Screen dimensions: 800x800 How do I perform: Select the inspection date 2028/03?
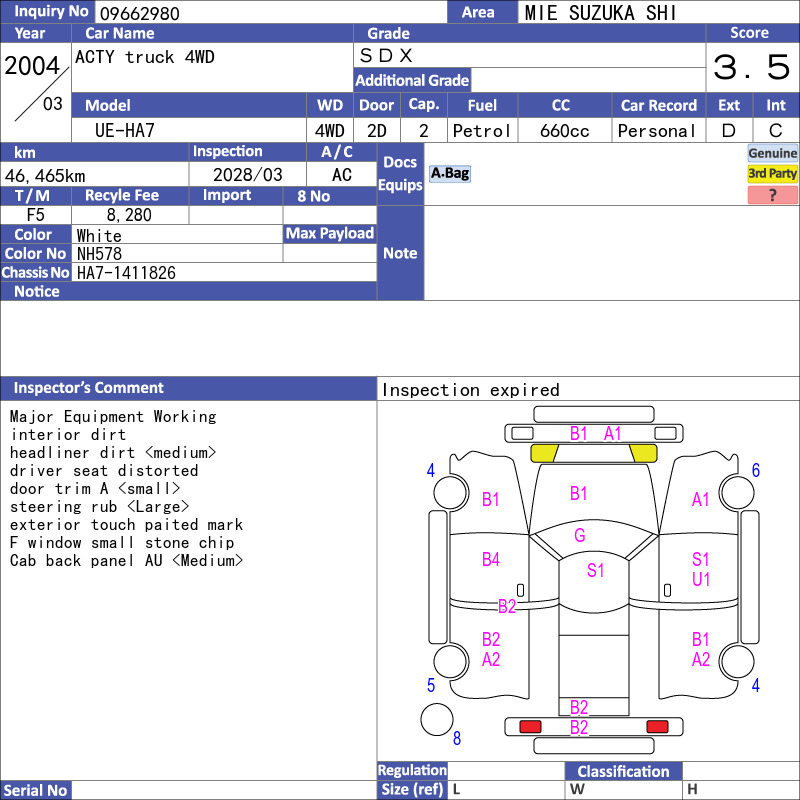point(247,175)
